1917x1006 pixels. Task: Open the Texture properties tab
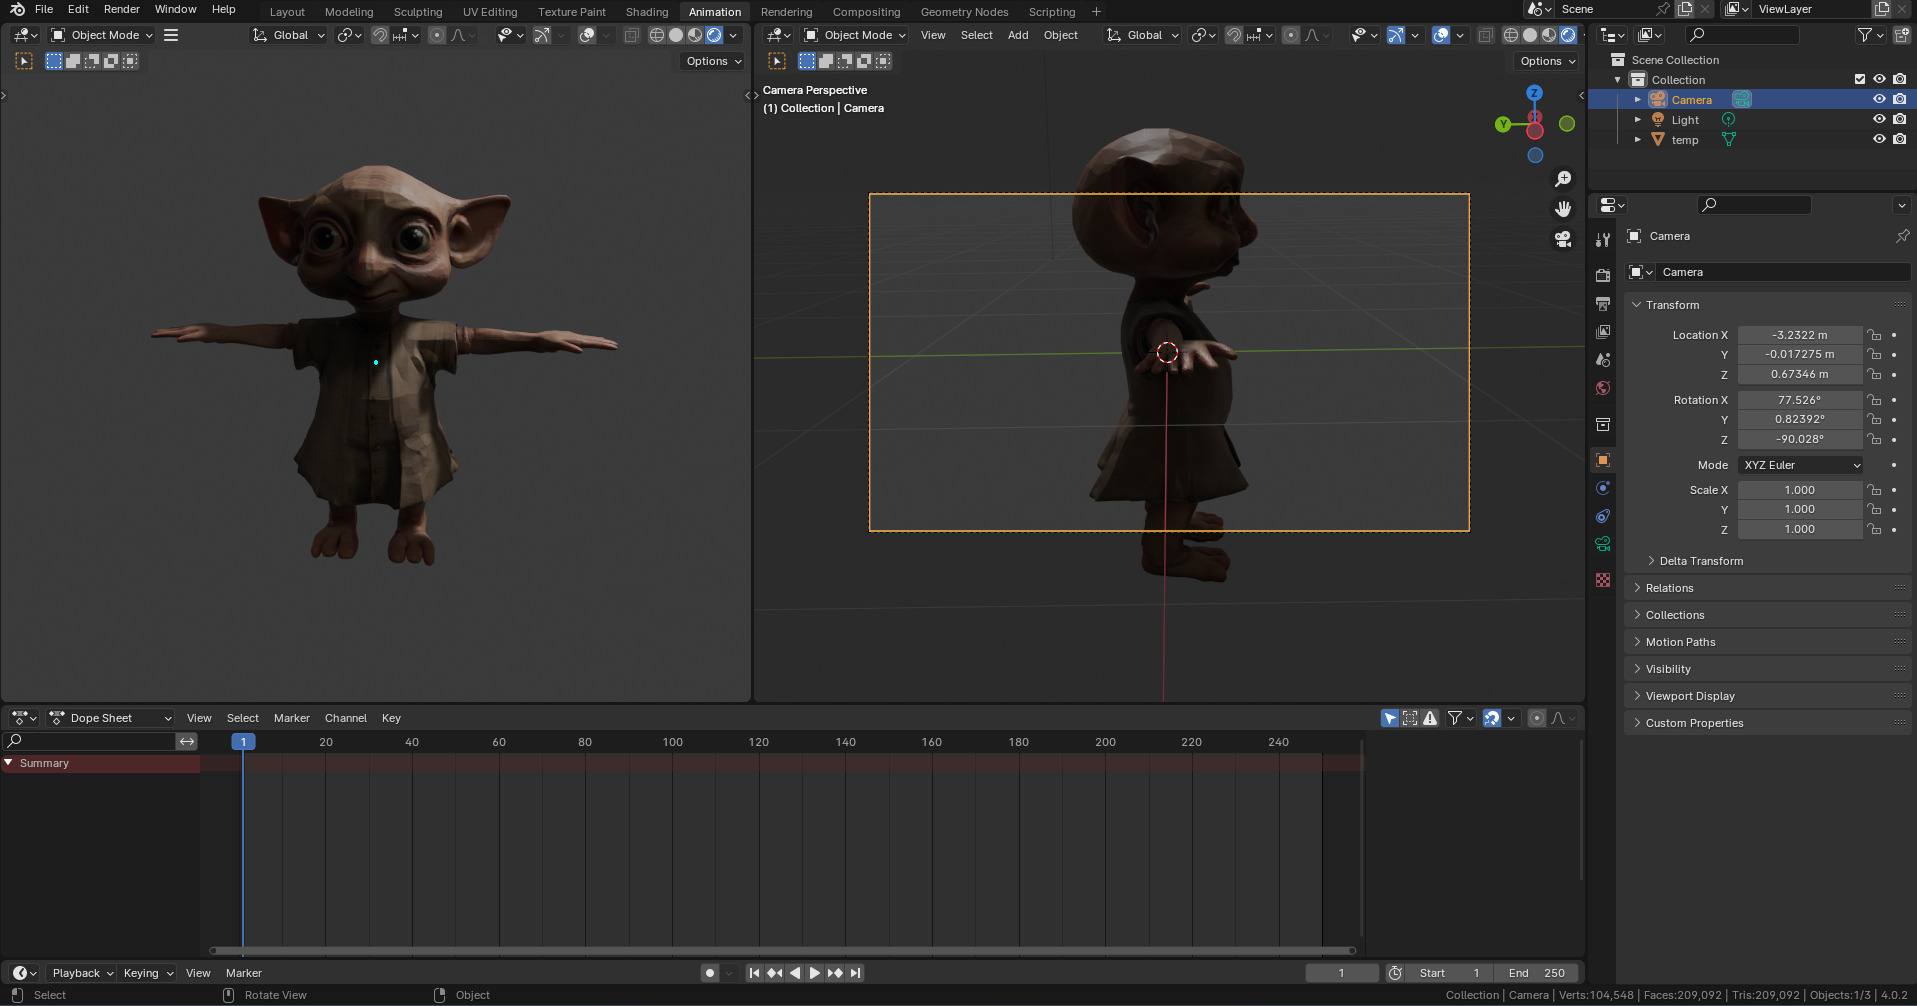[x=1603, y=580]
